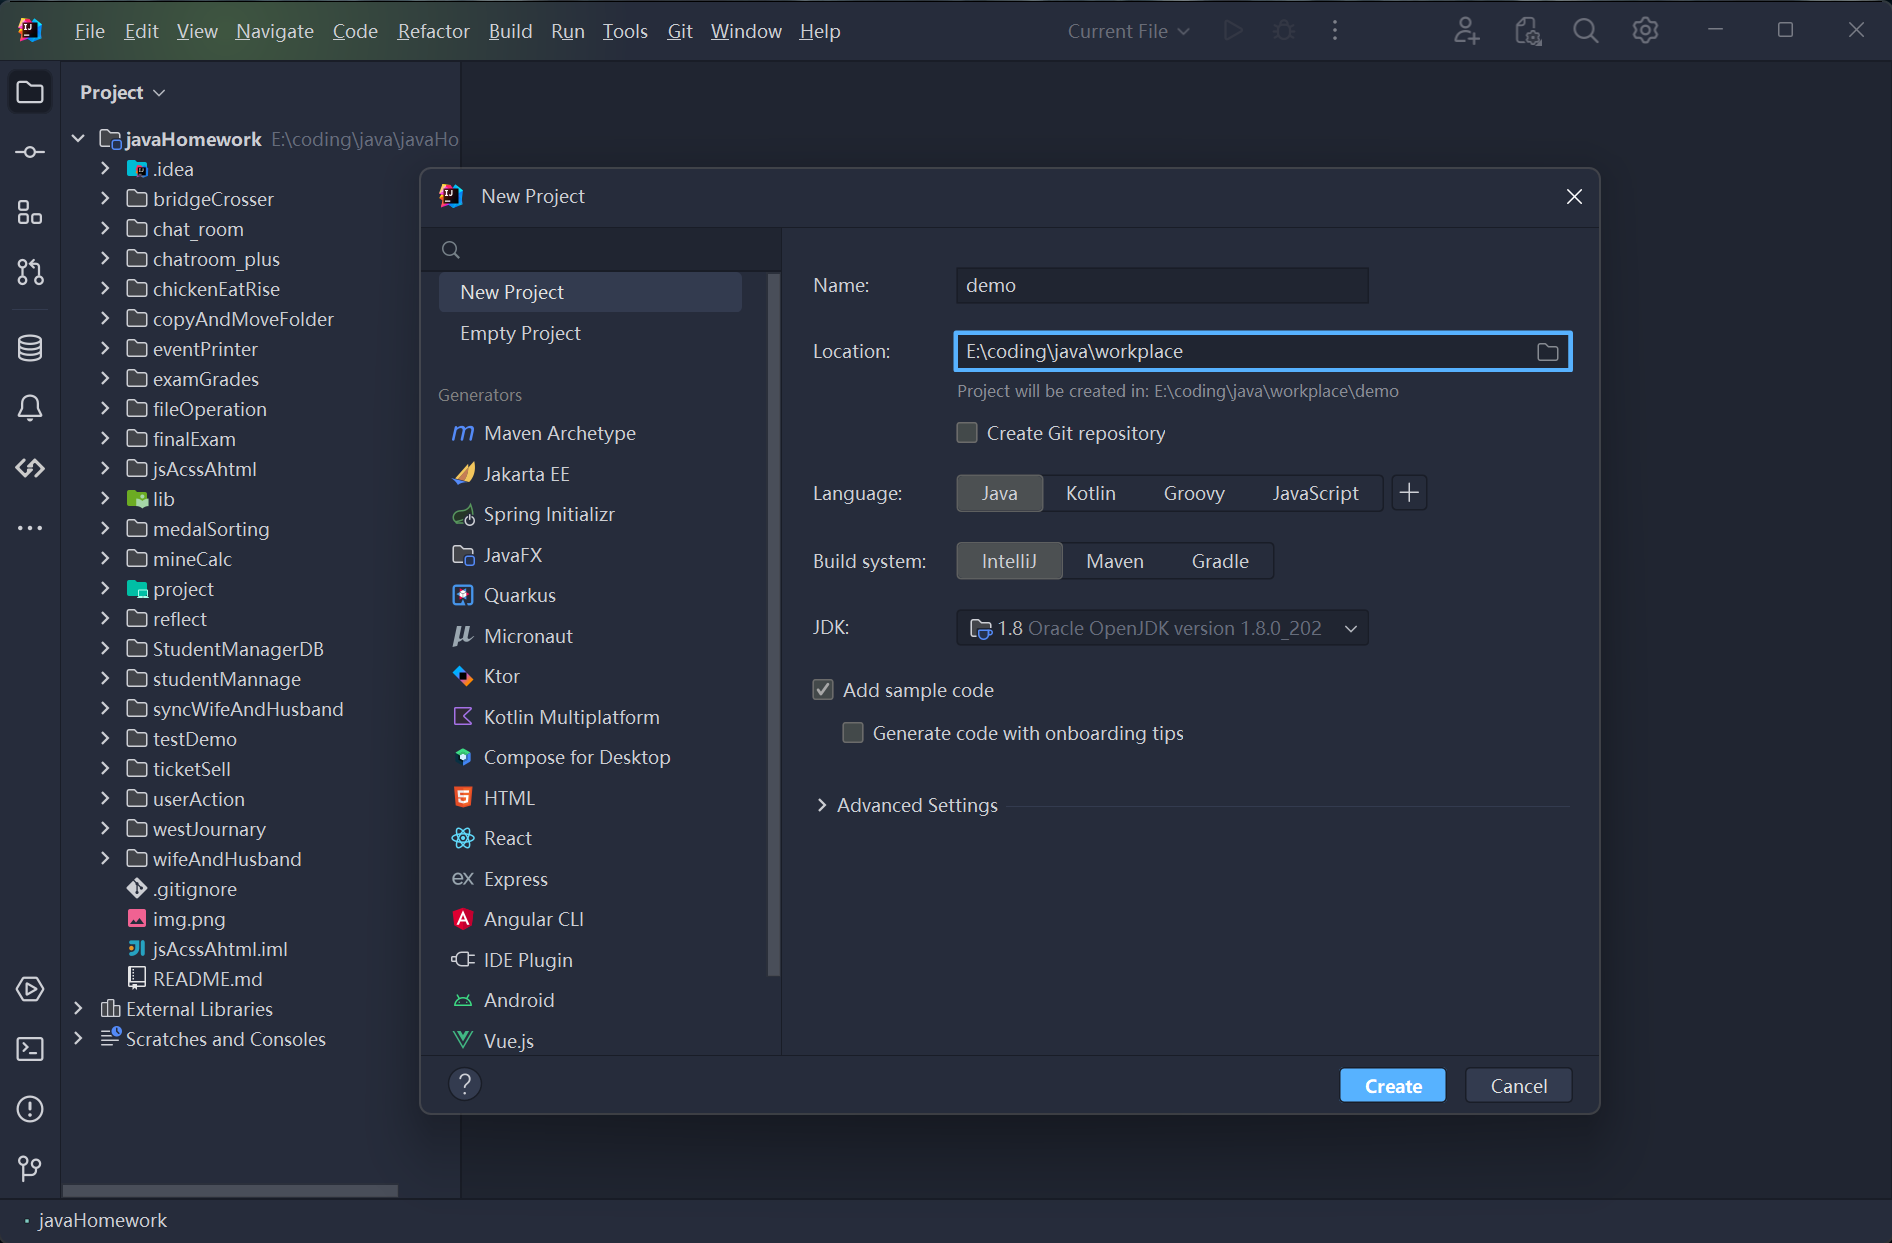
Task: Enable Generate code with onboarding tips
Action: click(853, 733)
